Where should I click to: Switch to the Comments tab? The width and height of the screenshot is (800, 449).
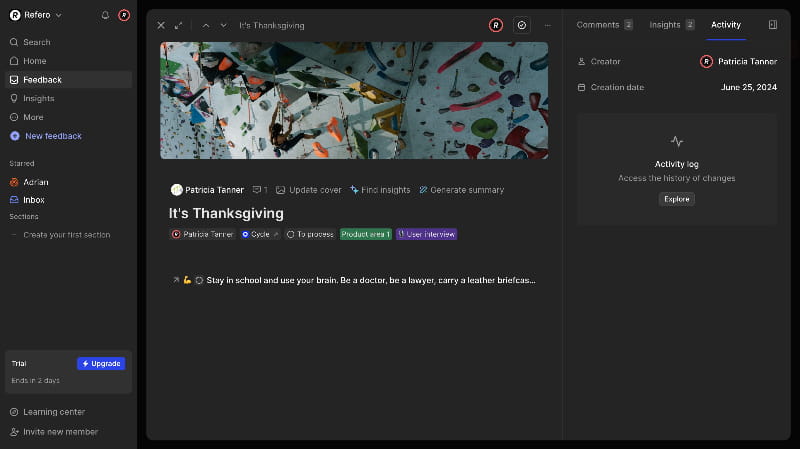pos(605,24)
